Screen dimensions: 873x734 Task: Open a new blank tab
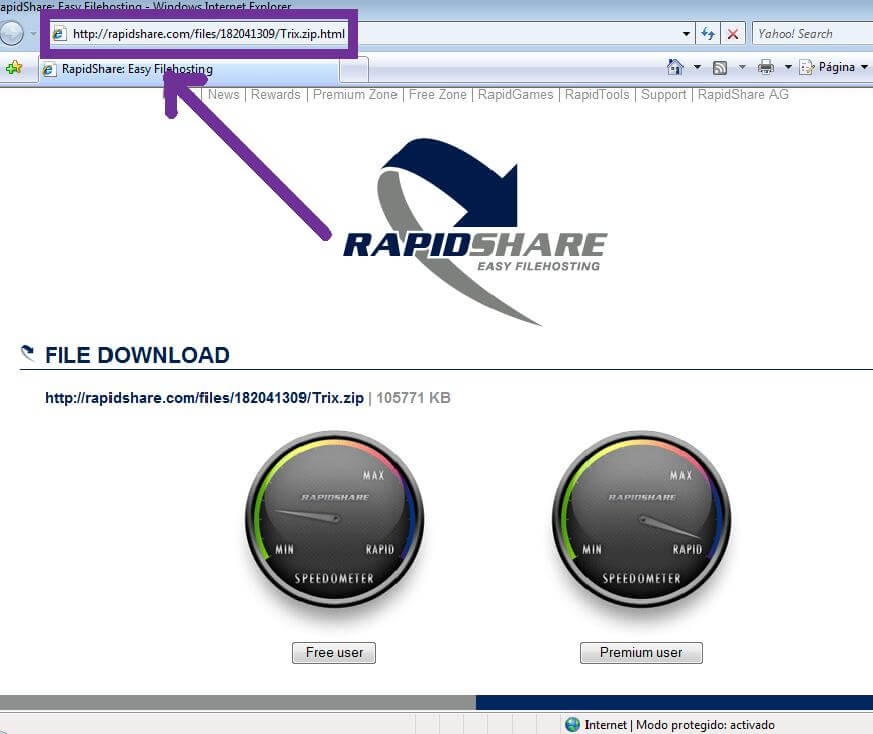pos(354,71)
